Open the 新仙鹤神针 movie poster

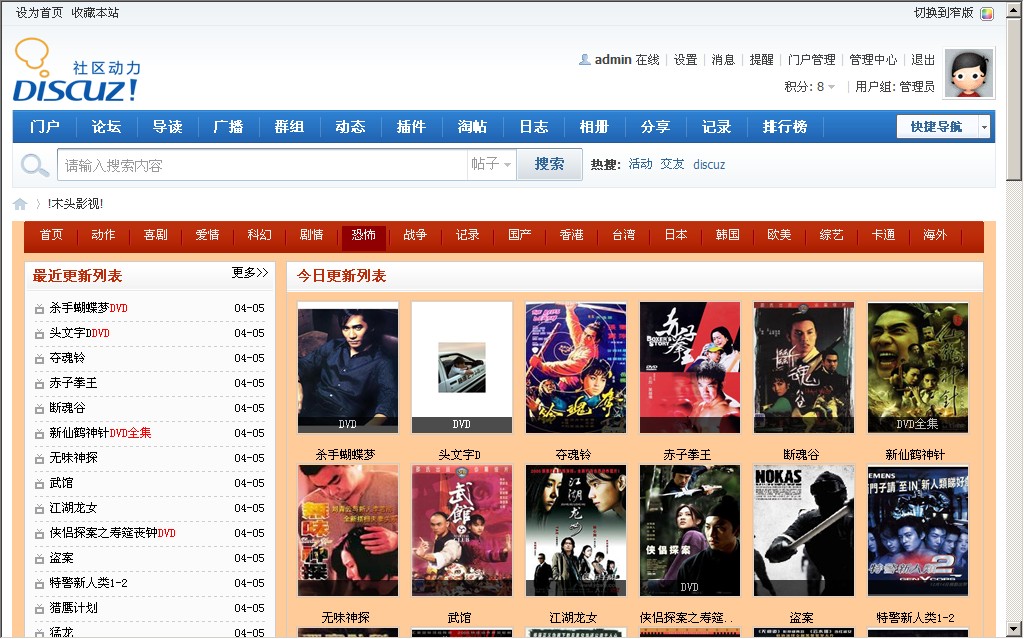(x=918, y=368)
